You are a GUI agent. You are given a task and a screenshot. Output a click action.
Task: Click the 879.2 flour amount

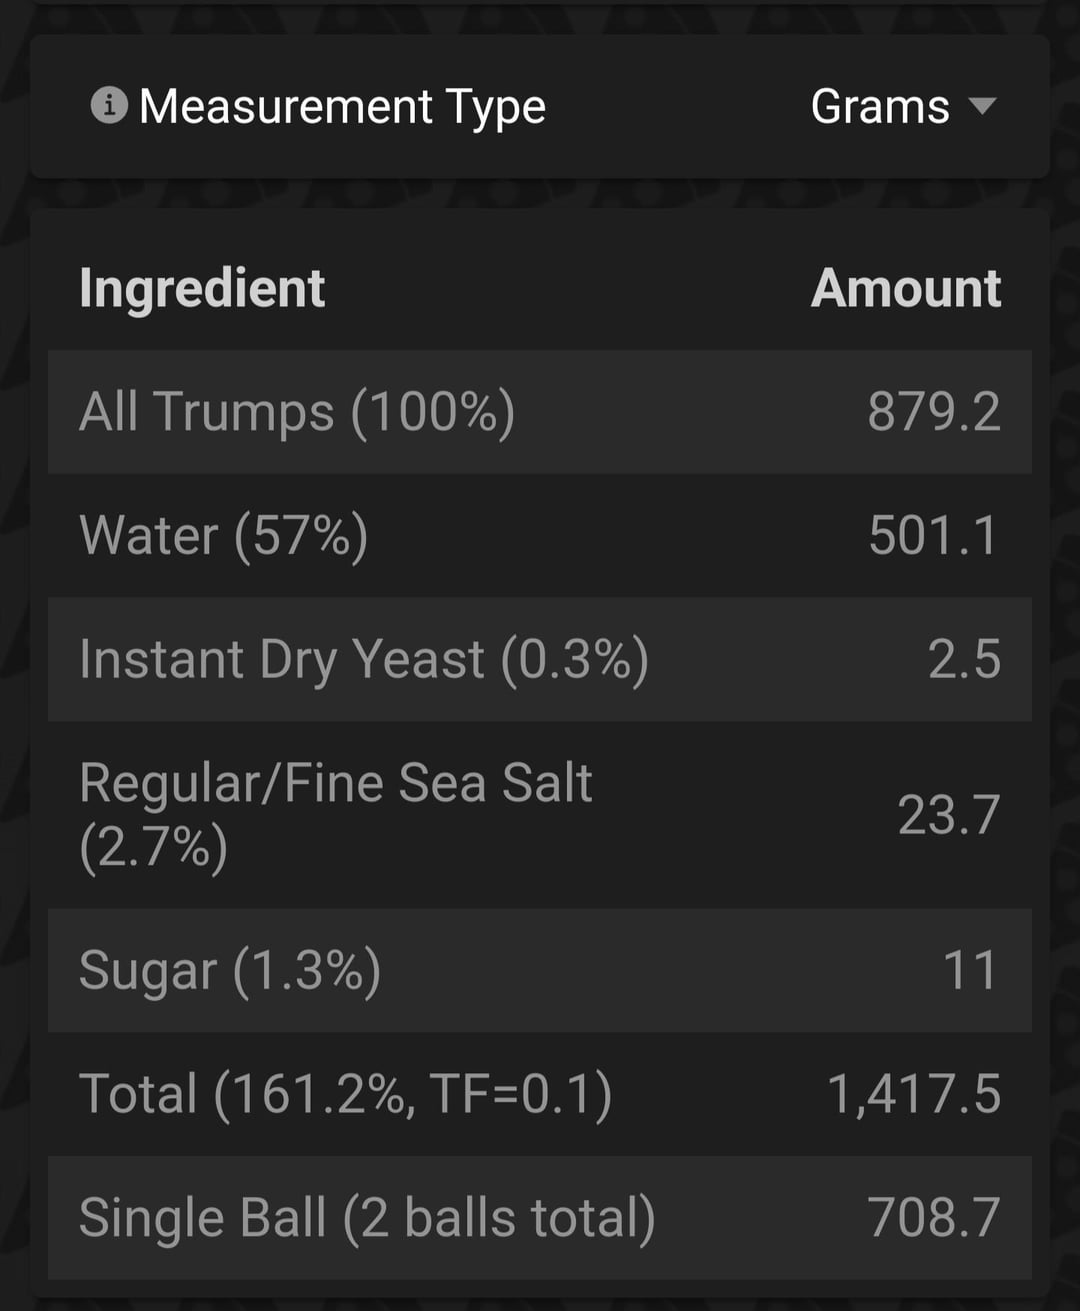coord(934,412)
